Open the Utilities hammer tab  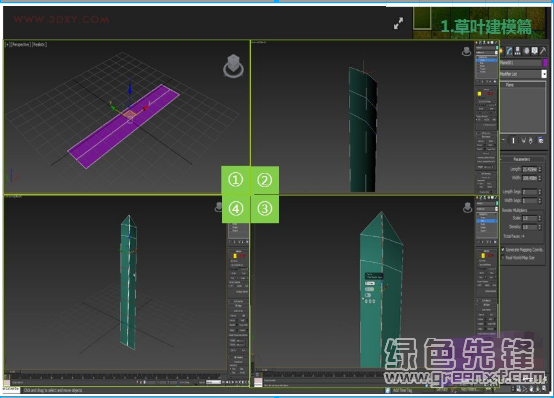click(x=543, y=51)
